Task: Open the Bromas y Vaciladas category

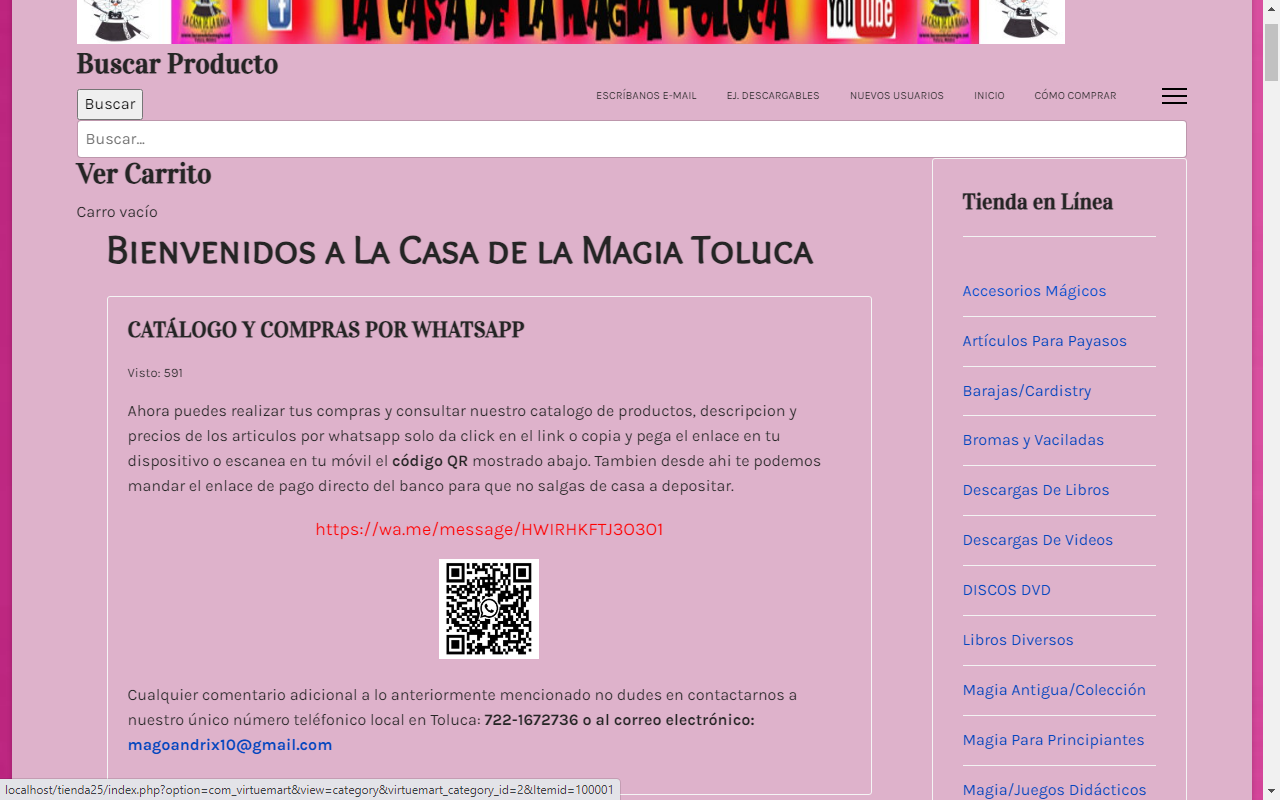Action: coord(1033,440)
